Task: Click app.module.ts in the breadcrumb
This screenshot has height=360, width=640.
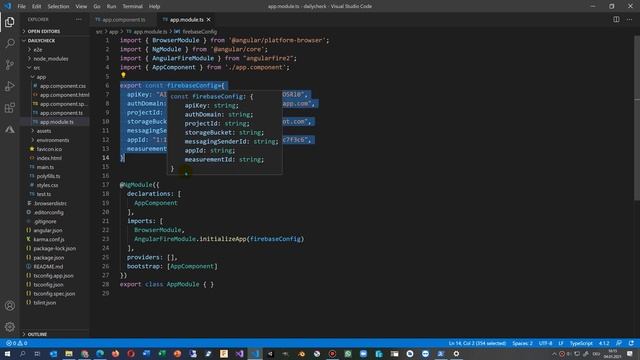Action: tap(150, 31)
